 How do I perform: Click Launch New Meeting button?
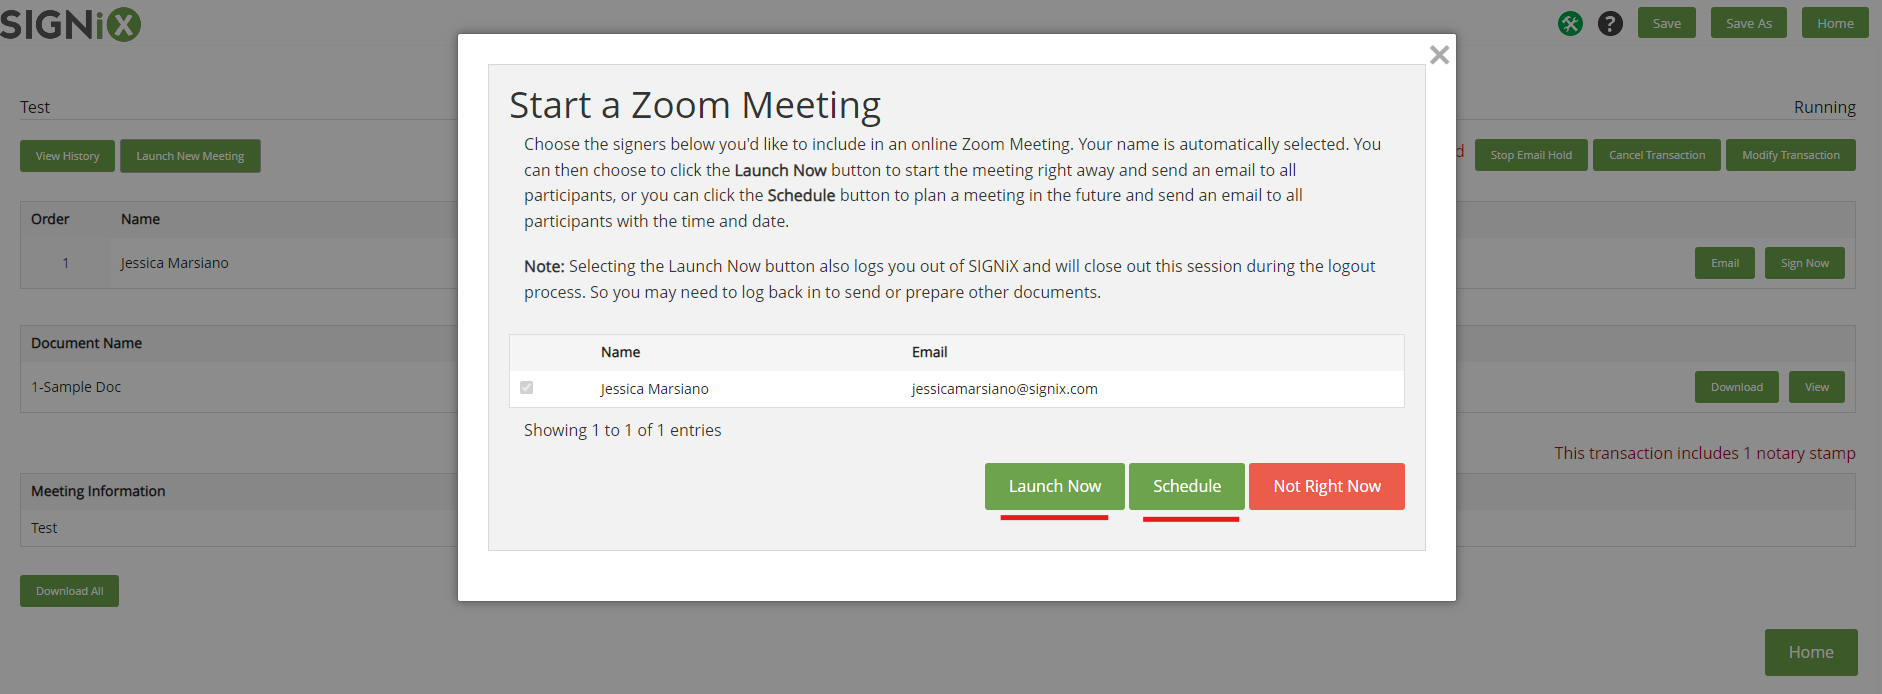tap(190, 156)
